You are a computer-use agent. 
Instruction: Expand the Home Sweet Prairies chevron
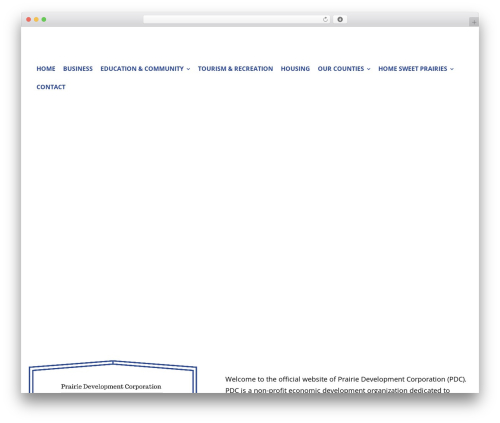[452, 69]
